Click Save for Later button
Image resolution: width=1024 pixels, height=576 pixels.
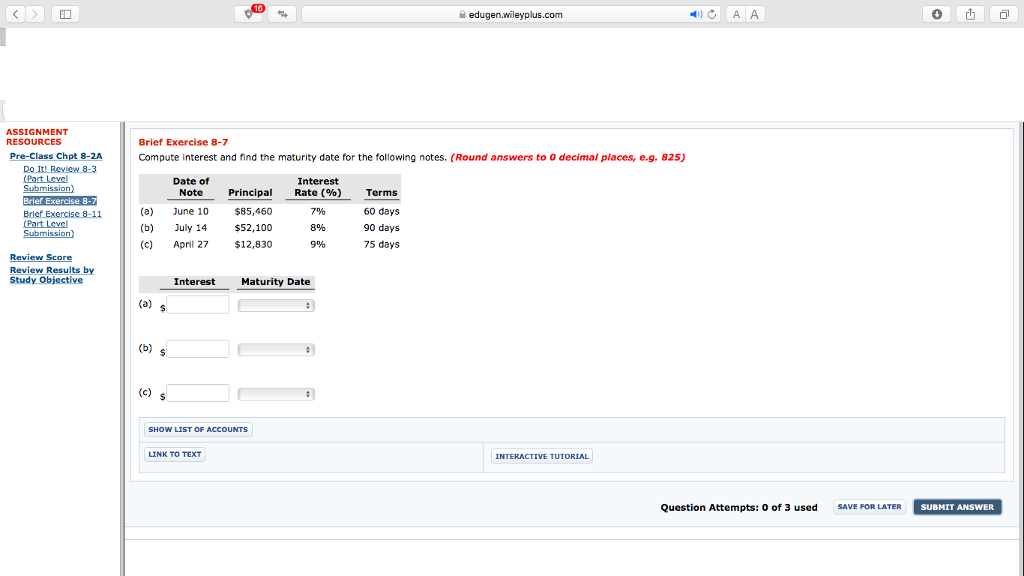pyautogui.click(x=869, y=507)
